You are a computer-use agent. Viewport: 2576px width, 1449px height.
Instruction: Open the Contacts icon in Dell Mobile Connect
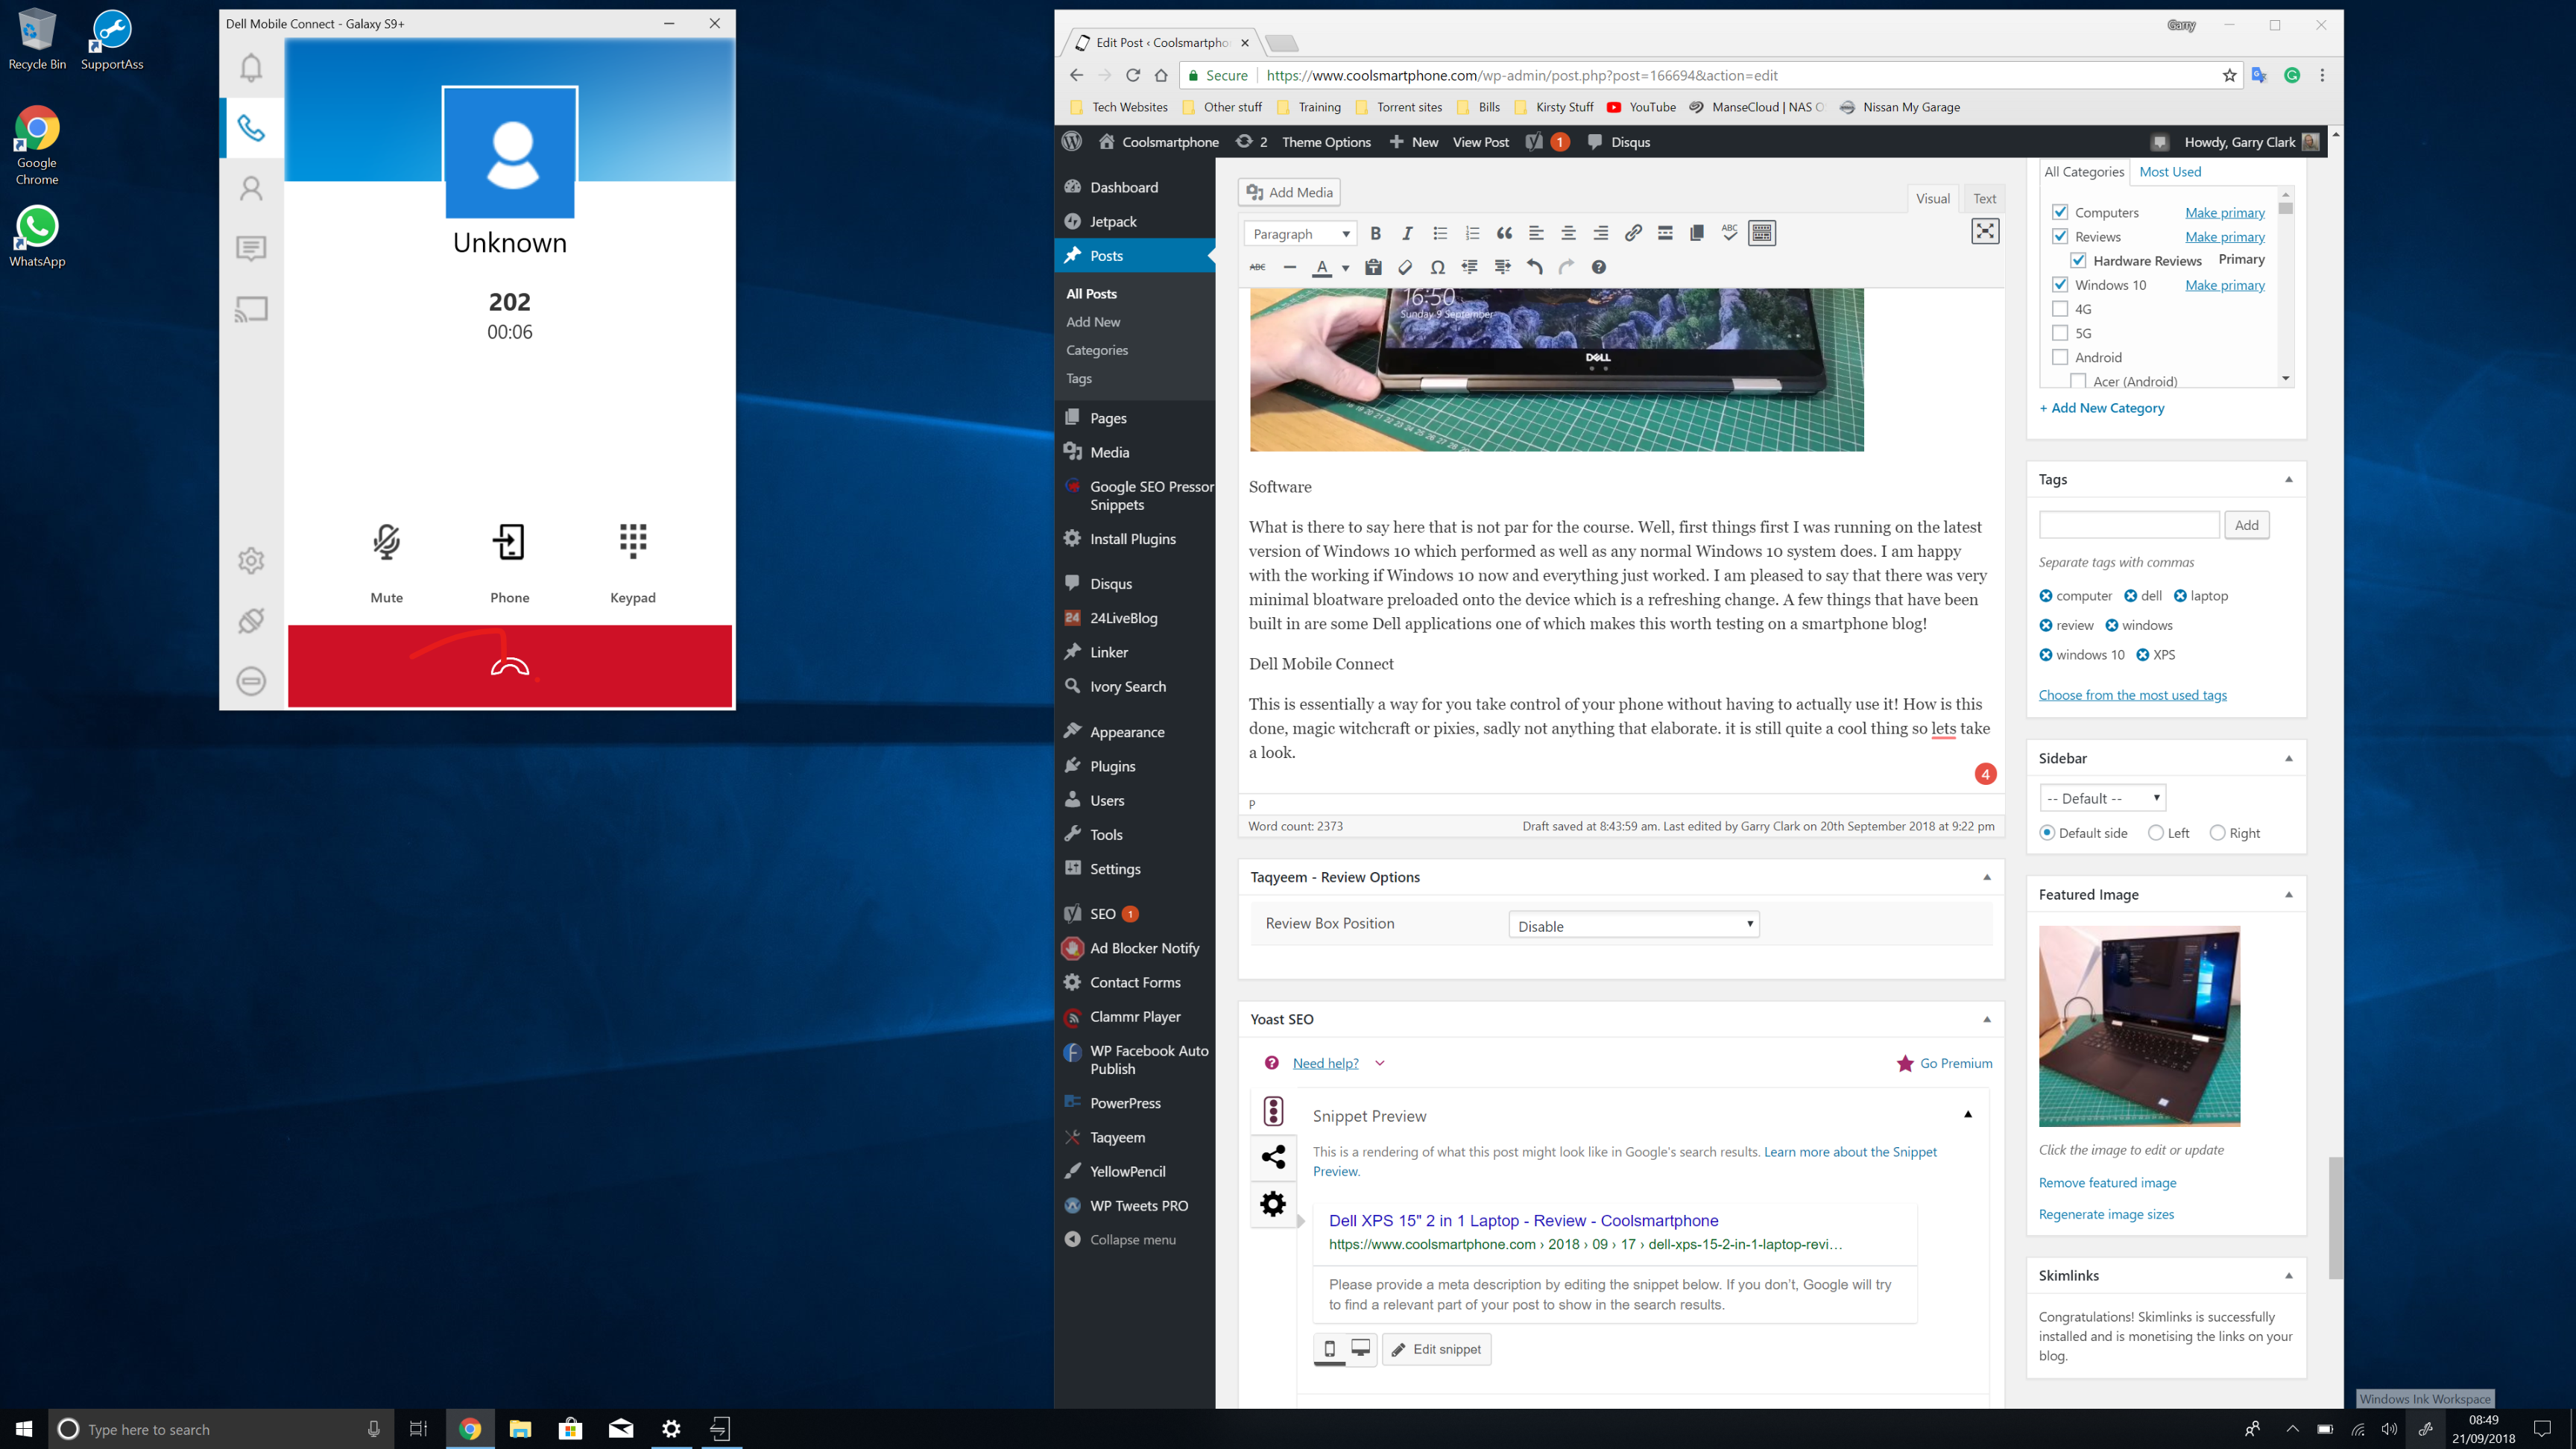pos(251,188)
